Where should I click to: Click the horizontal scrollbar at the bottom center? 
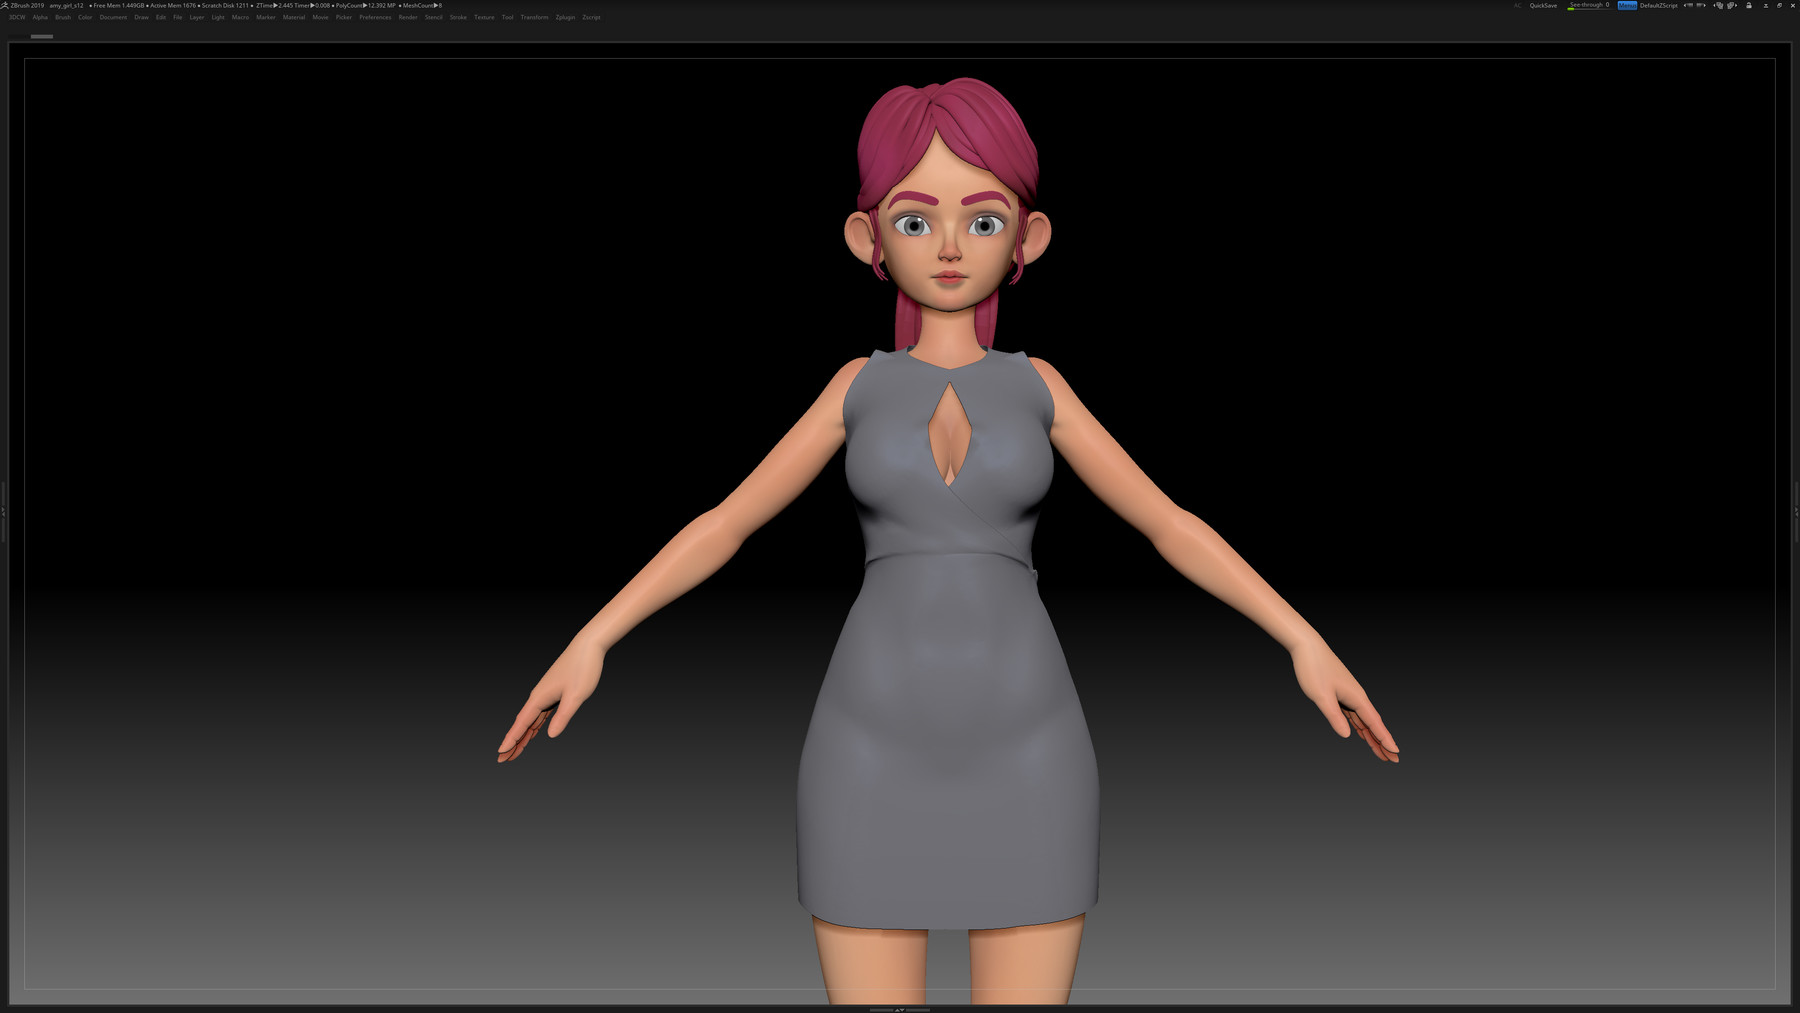coord(900,1010)
